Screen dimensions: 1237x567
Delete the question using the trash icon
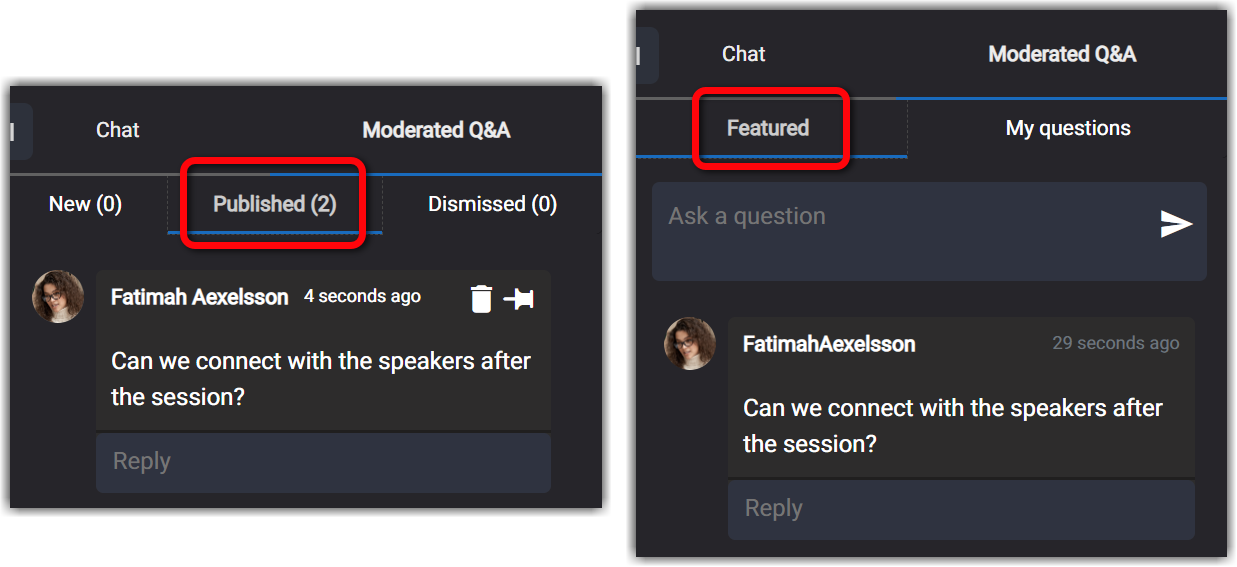pyautogui.click(x=481, y=298)
